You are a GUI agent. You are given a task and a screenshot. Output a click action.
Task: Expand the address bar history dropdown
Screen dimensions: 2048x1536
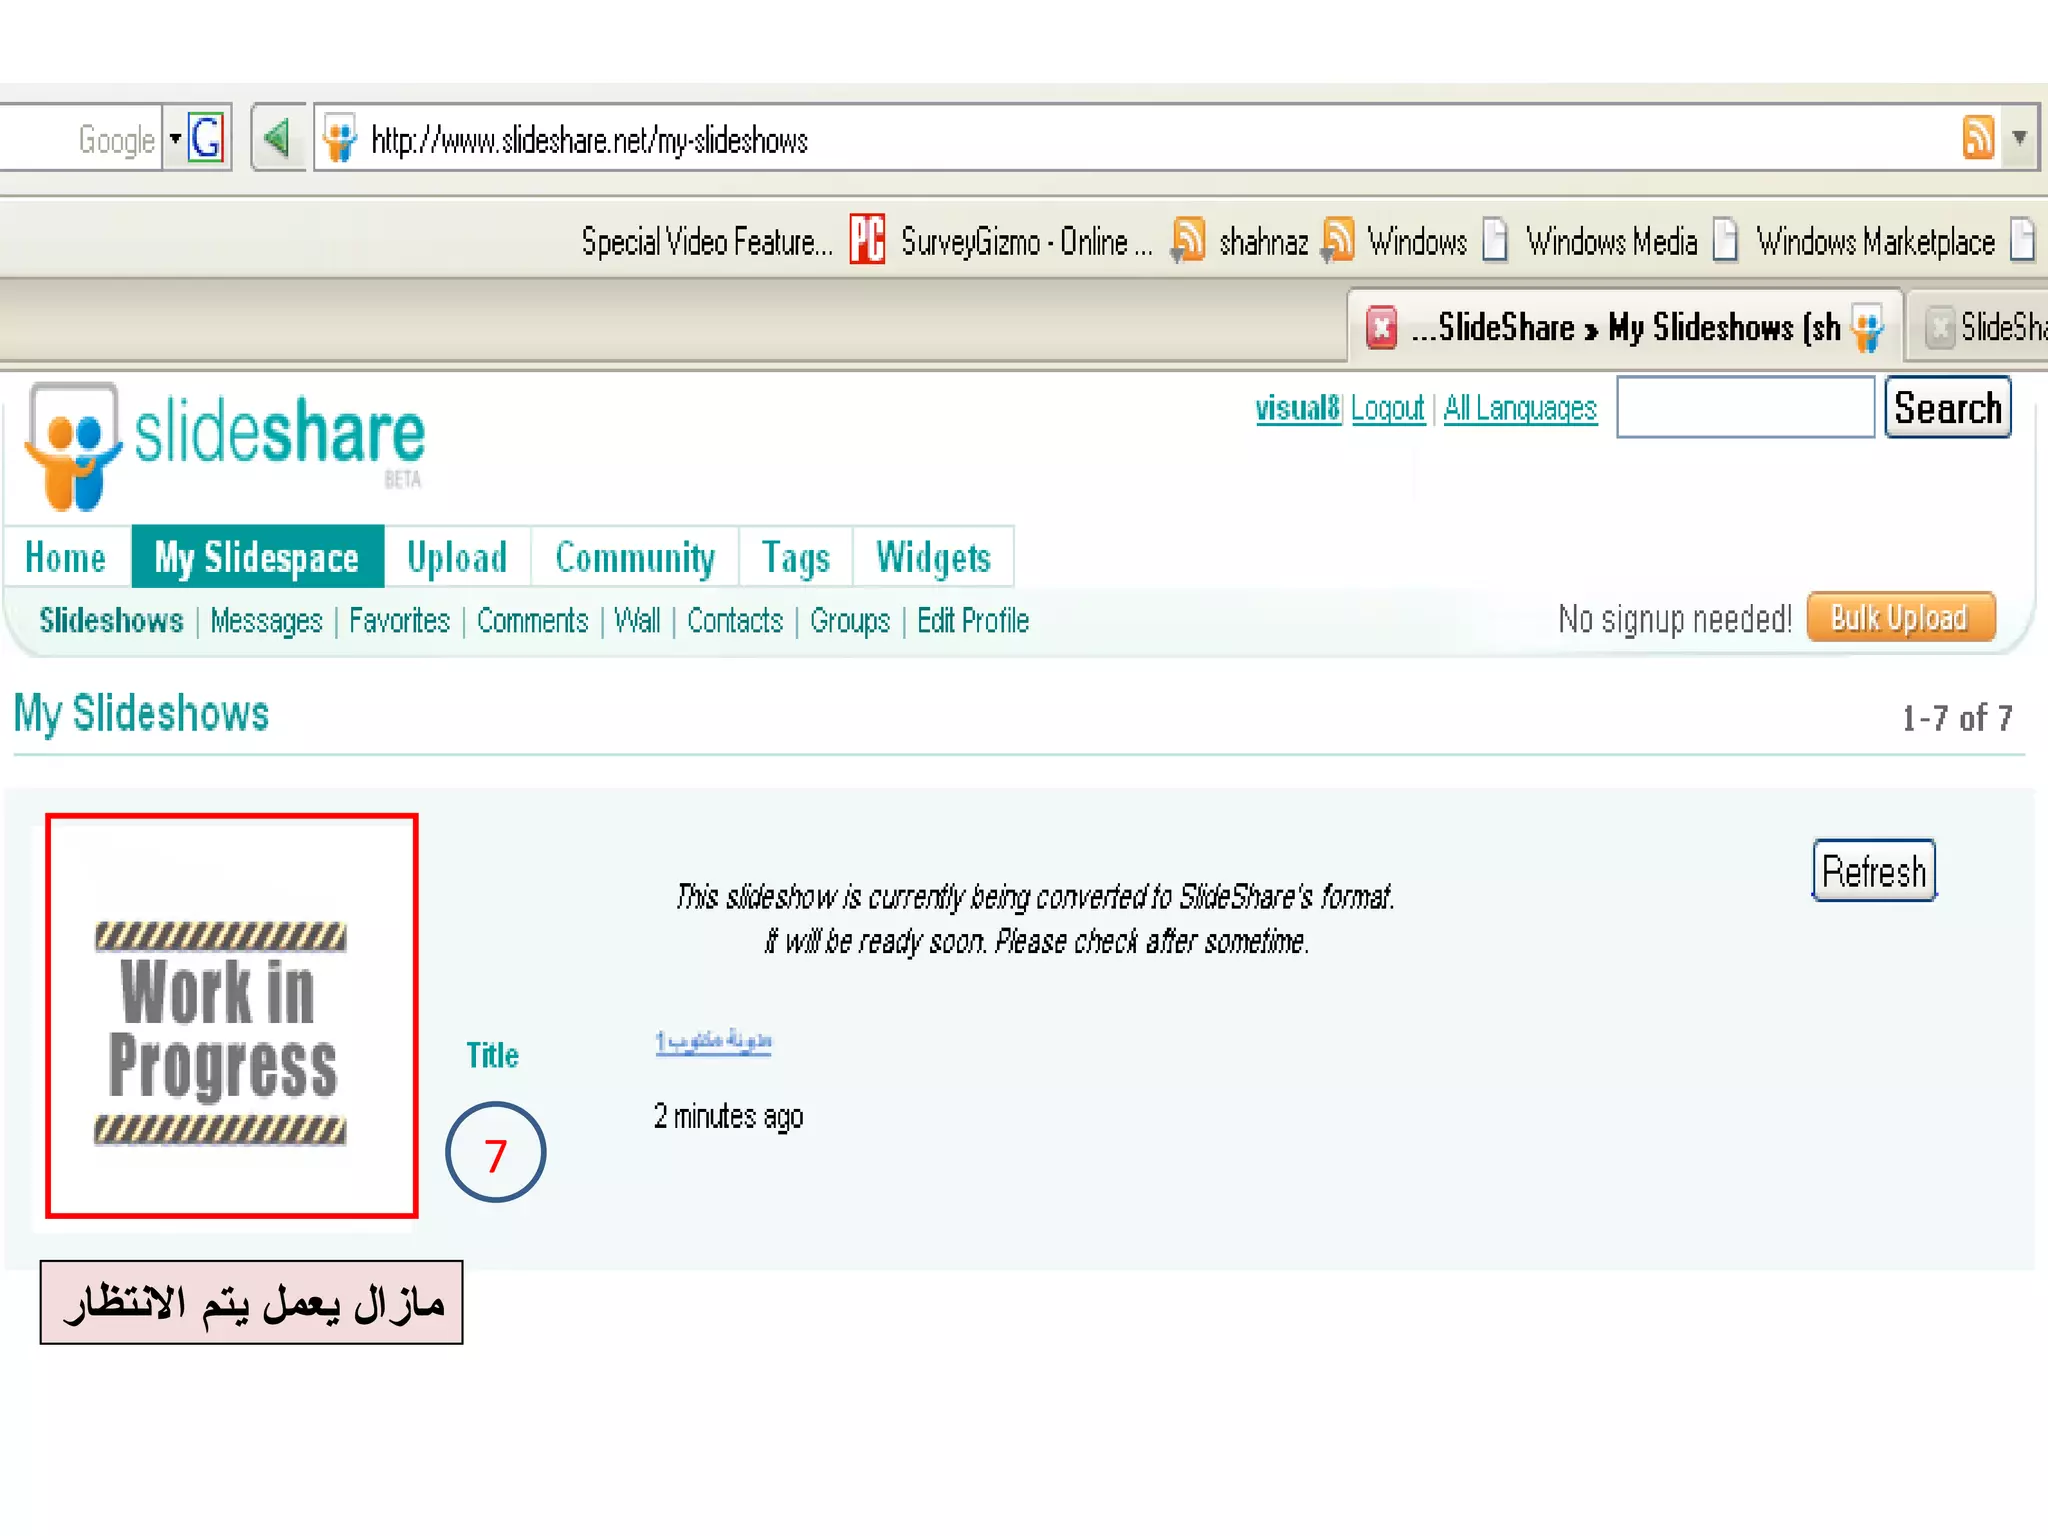pyautogui.click(x=2020, y=138)
